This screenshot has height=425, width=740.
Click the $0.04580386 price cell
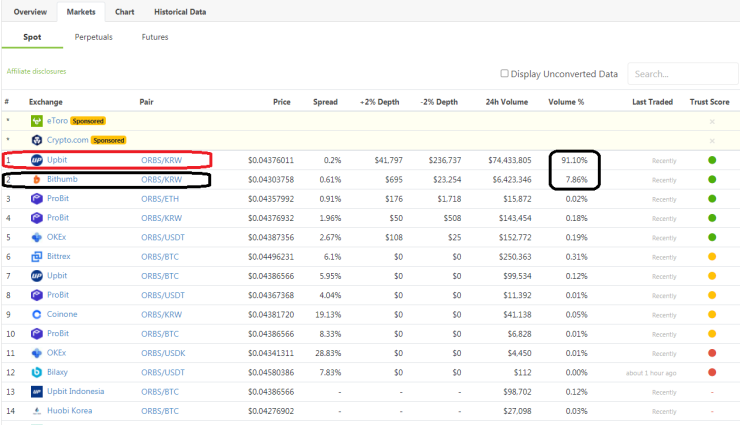coord(271,373)
